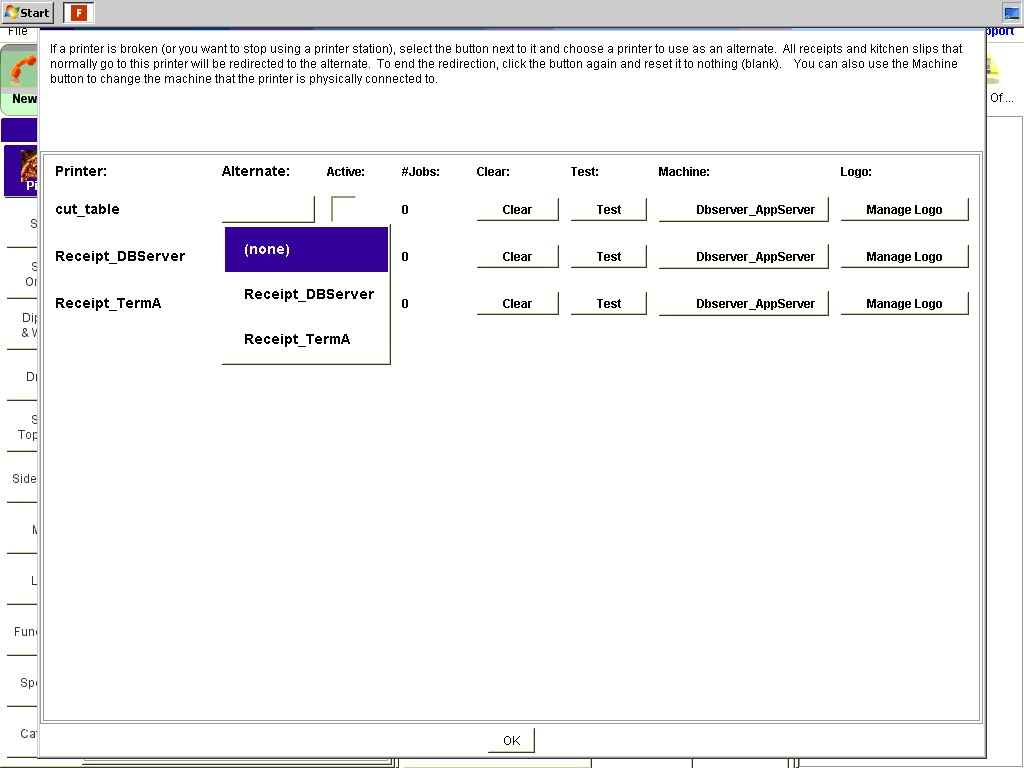This screenshot has height=768, width=1024.
Task: Click the Windows Start button
Action: click(27, 13)
